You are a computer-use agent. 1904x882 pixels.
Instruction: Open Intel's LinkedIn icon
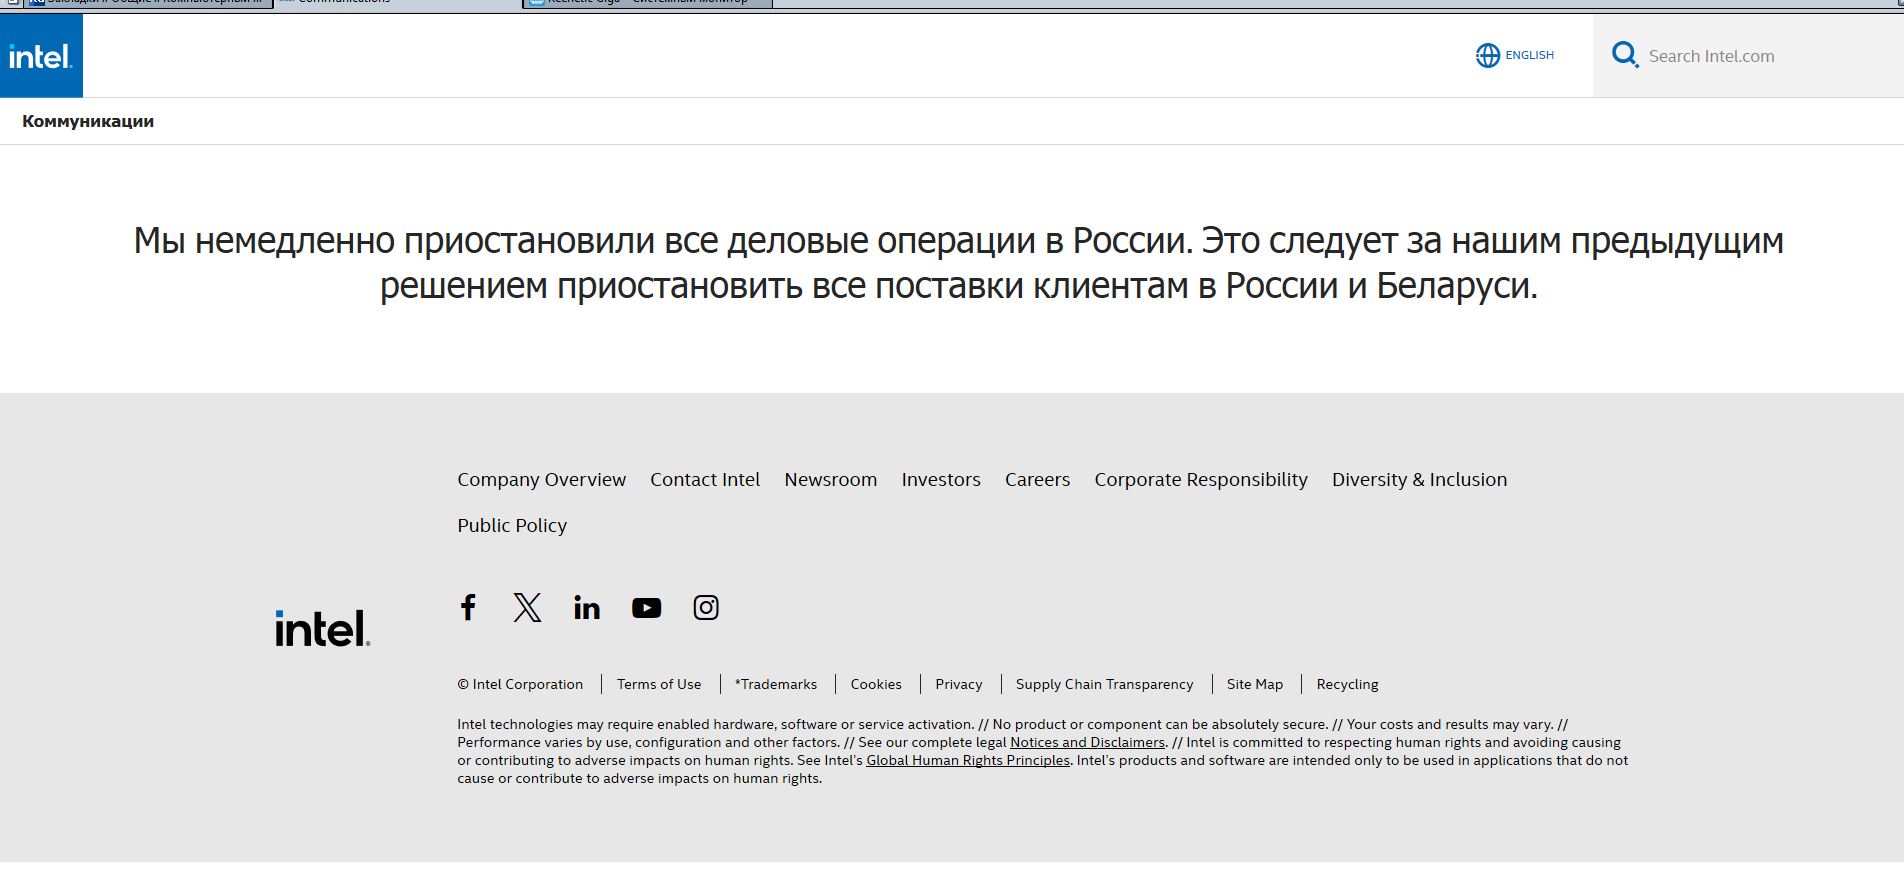tap(587, 607)
